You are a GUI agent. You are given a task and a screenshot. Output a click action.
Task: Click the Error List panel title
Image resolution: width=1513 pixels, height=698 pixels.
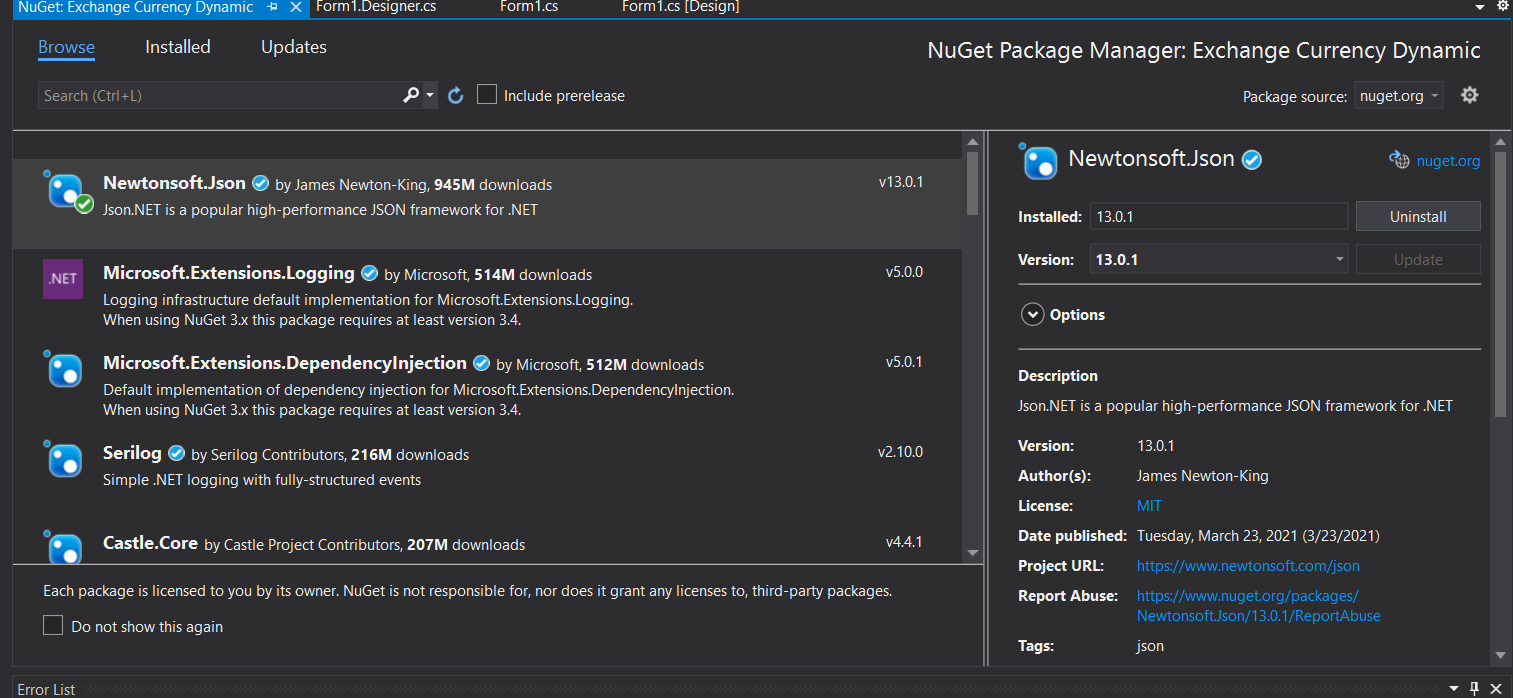click(x=46, y=689)
